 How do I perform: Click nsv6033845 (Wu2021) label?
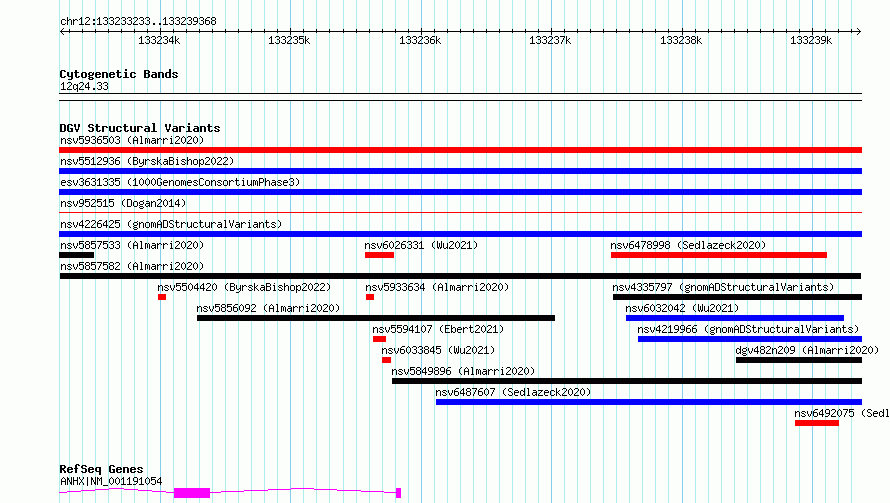click(438, 350)
